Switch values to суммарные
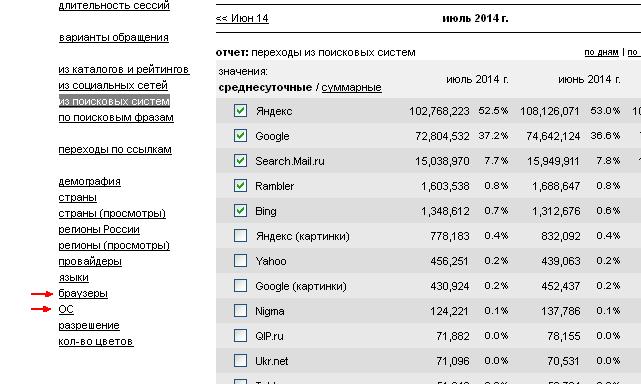 click(351, 88)
